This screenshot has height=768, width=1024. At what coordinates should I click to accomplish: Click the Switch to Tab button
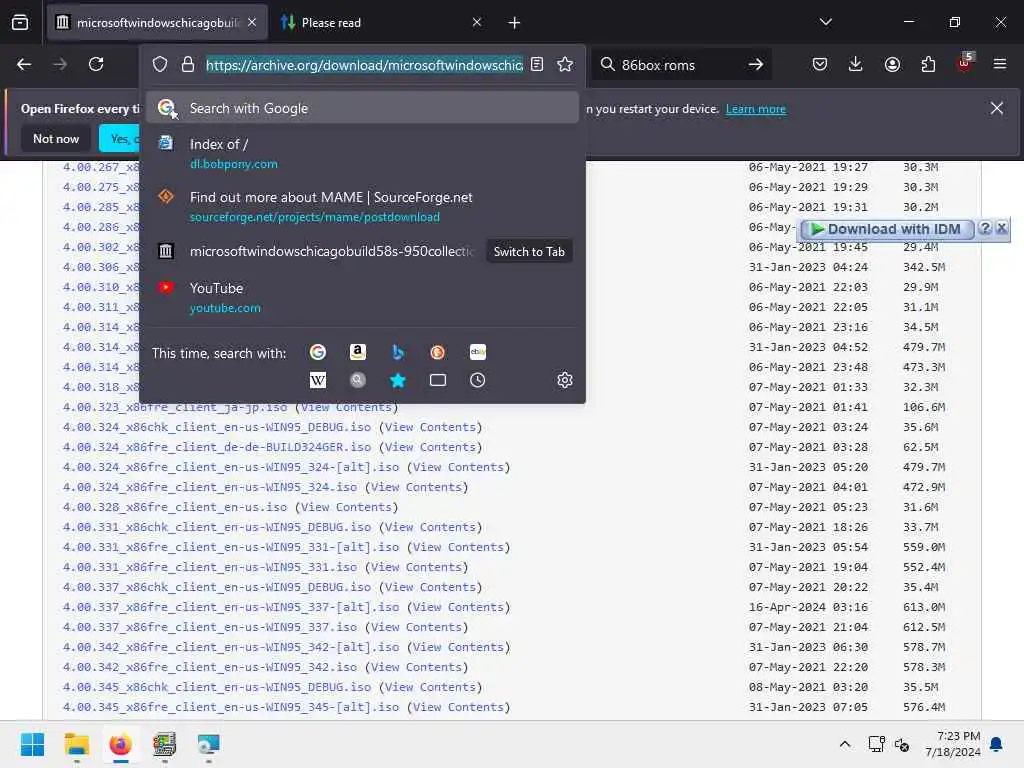click(529, 251)
